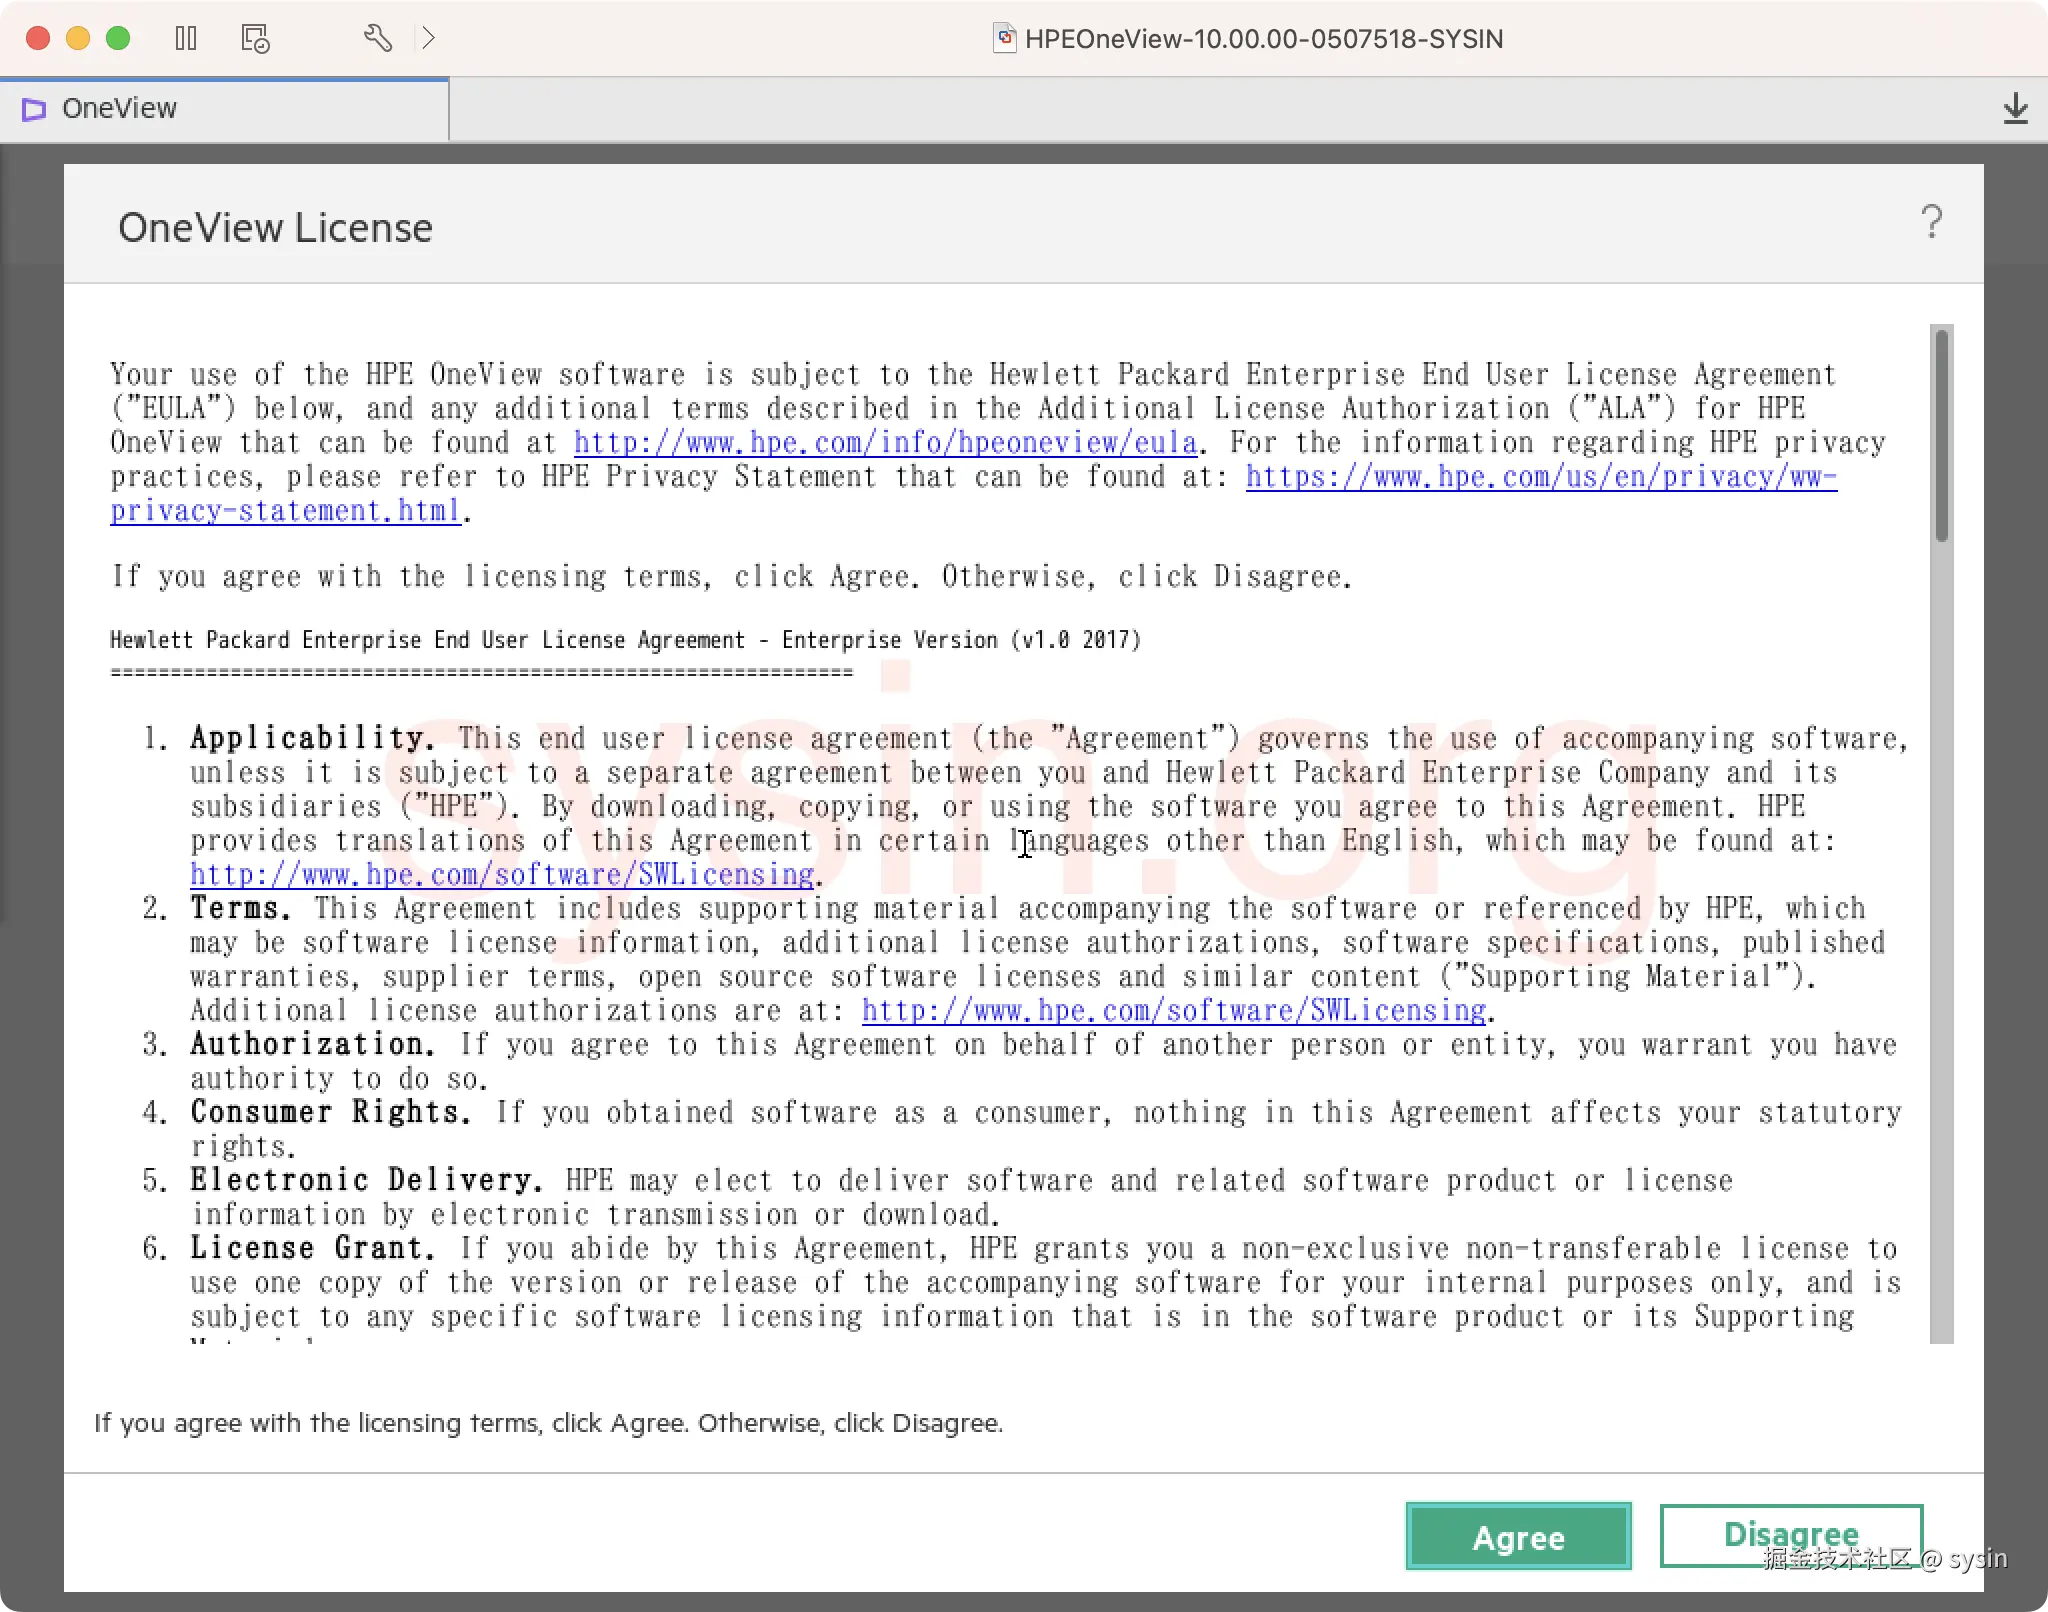Click the OneView License dialog heading
The height and width of the screenshot is (1612, 2048).
[275, 228]
